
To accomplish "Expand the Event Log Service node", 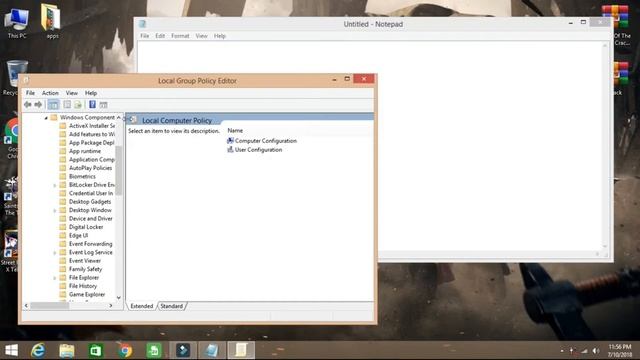I will [54, 253].
